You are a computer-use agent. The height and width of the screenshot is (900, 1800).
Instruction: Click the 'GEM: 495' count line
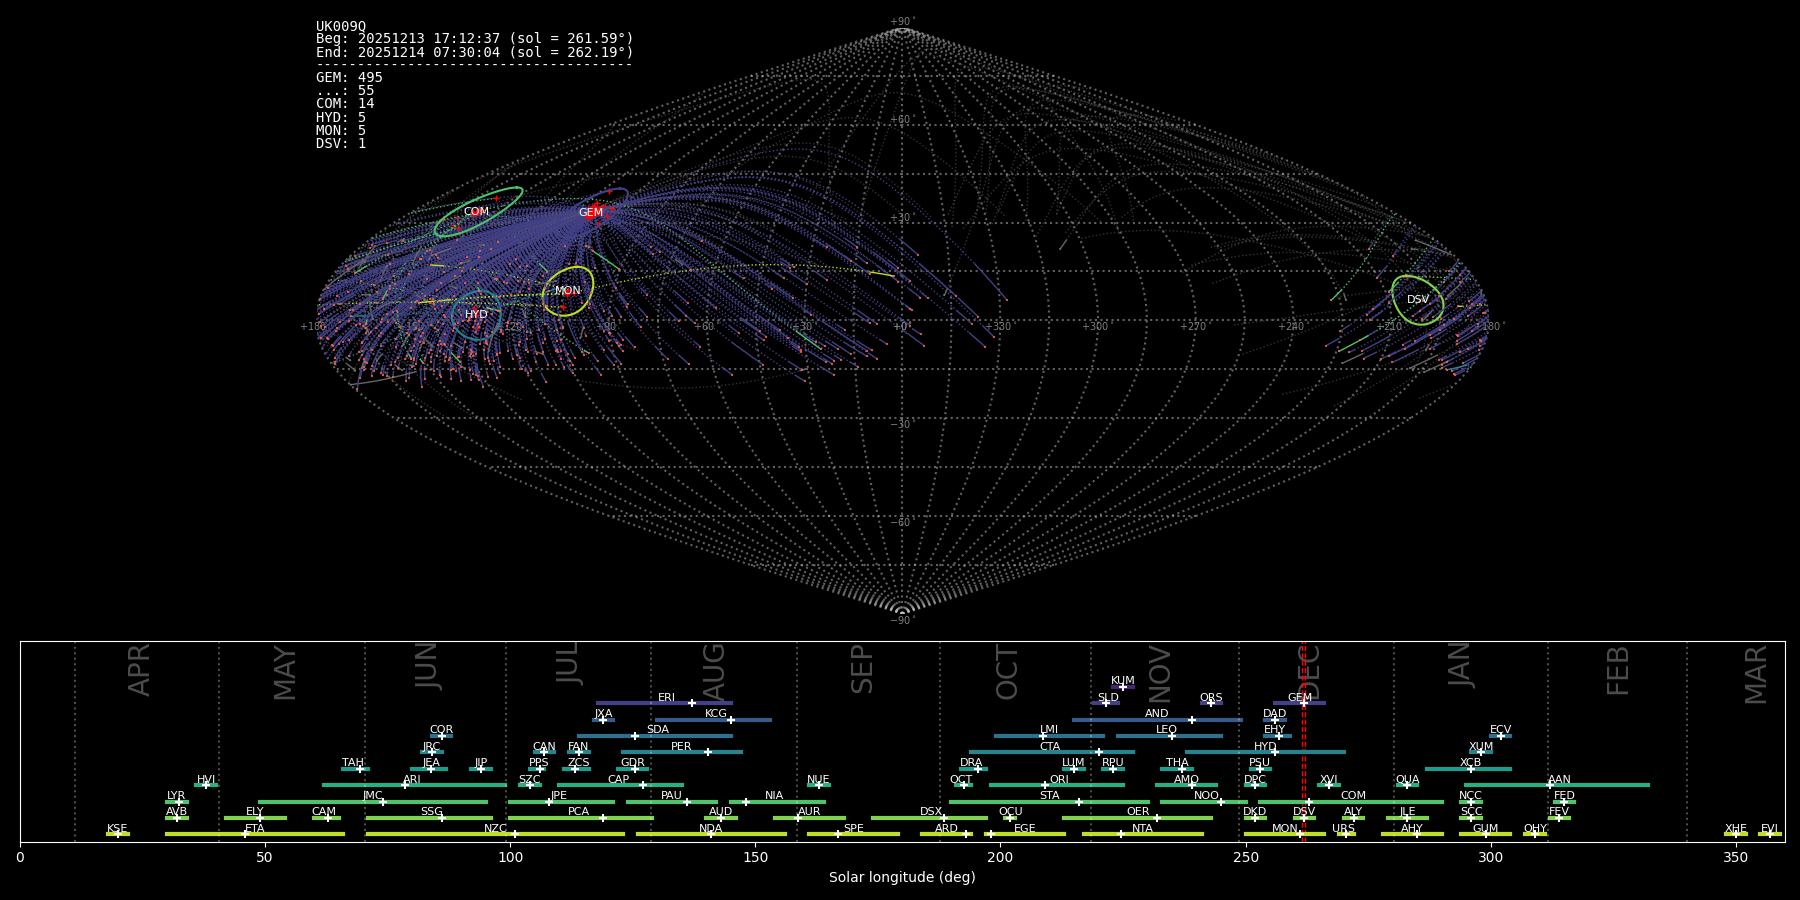pos(349,78)
